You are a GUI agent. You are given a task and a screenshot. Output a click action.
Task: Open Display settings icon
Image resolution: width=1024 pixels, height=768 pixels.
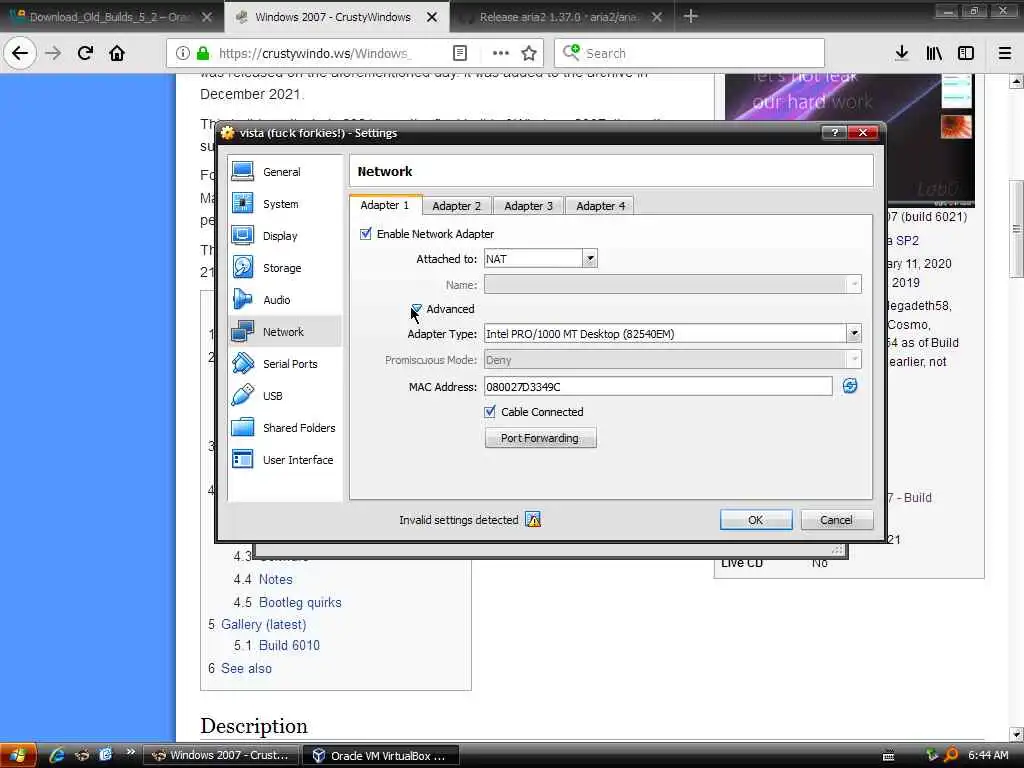pos(242,236)
